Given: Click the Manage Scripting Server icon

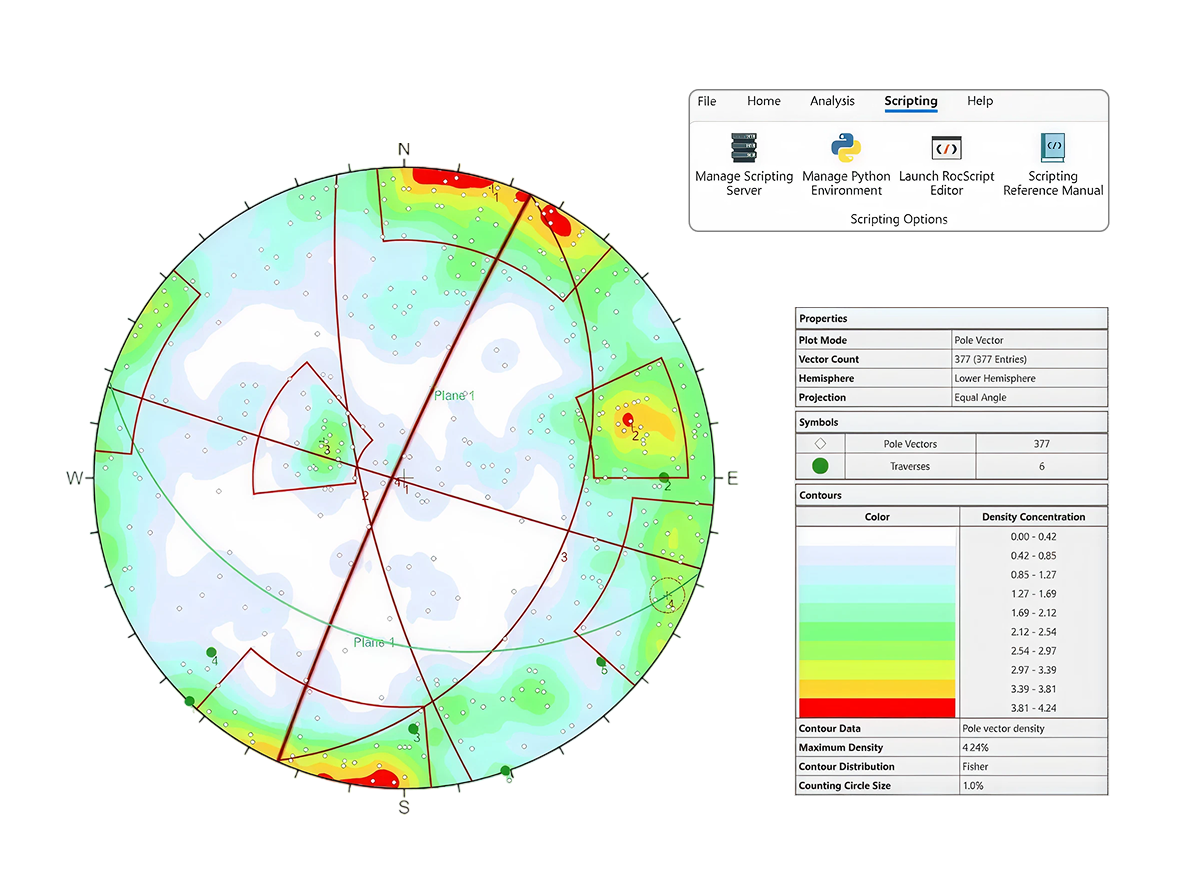Looking at the screenshot, I should [x=743, y=149].
